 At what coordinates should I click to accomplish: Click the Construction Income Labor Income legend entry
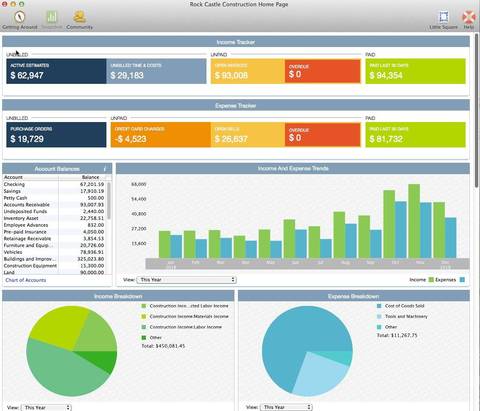[182, 327]
